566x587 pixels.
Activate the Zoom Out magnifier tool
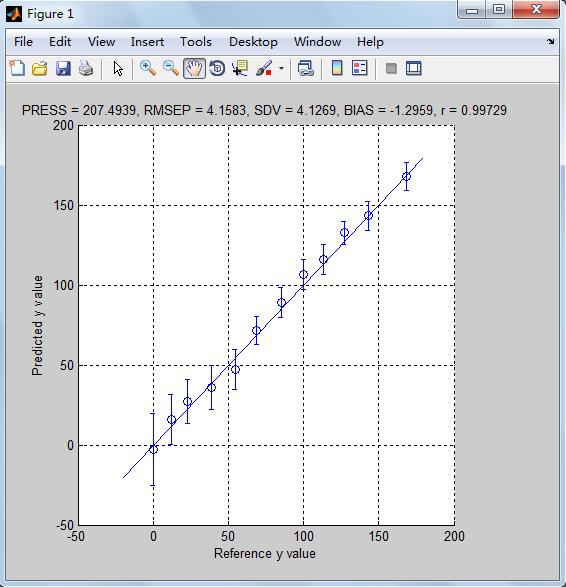pos(171,69)
